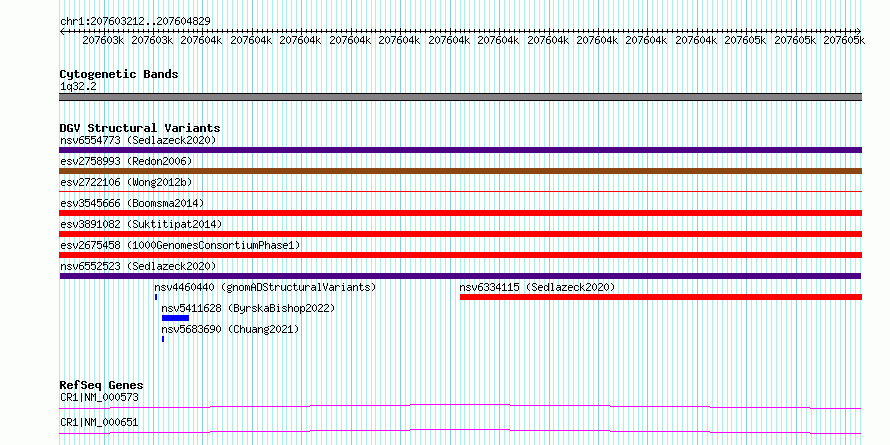Viewport: 890px width, 445px height.
Task: Click the nsv5411628 (ByrskaBishop2022) label
Action: pyautogui.click(x=248, y=308)
